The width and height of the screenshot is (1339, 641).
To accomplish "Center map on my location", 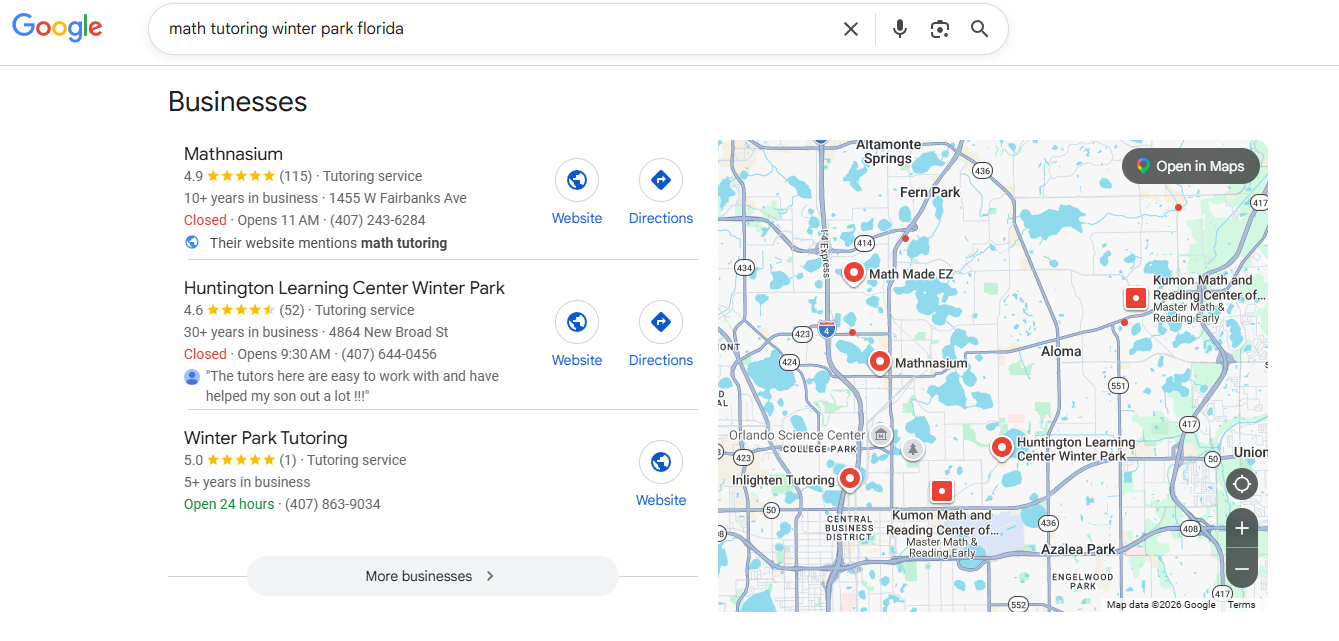I will (x=1241, y=484).
